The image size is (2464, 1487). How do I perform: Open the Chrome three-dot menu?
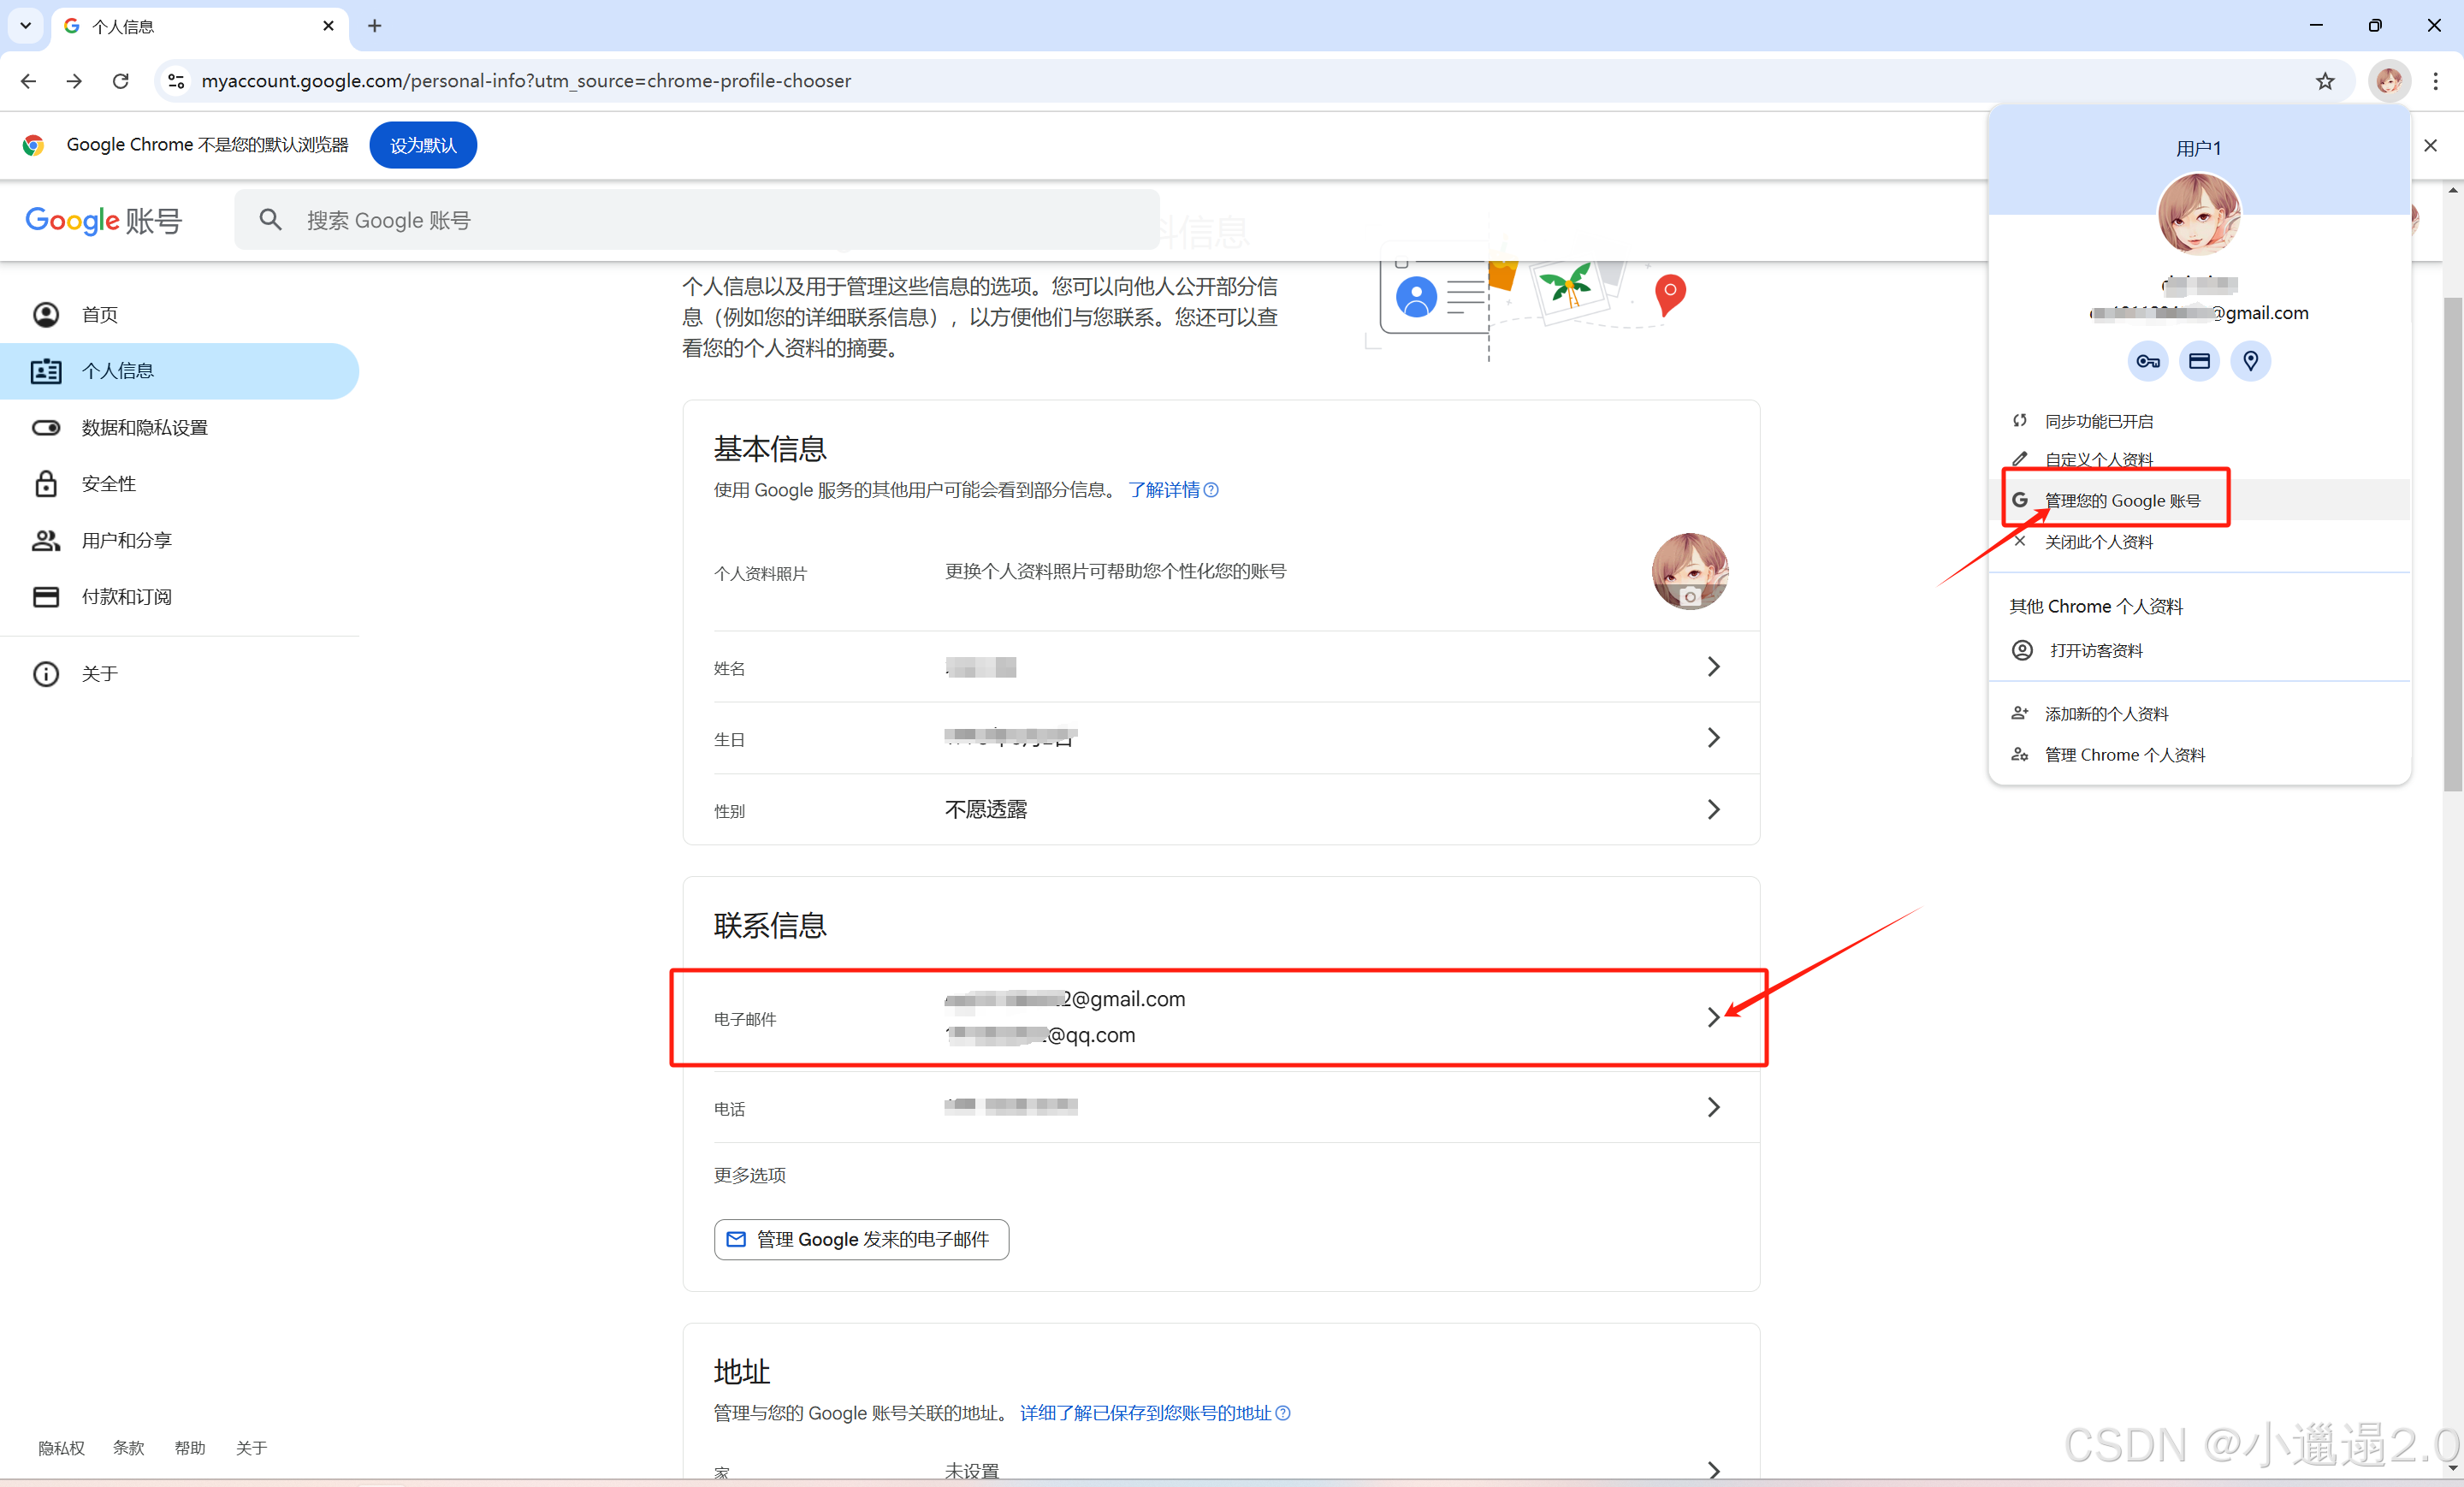point(2435,81)
